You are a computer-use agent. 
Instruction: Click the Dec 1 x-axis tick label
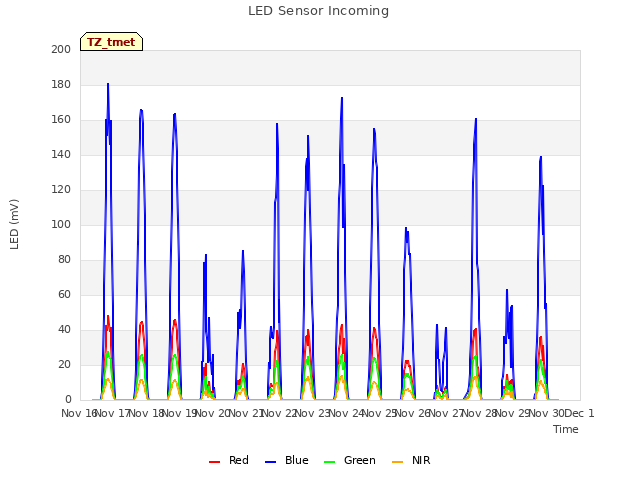(x=580, y=413)
